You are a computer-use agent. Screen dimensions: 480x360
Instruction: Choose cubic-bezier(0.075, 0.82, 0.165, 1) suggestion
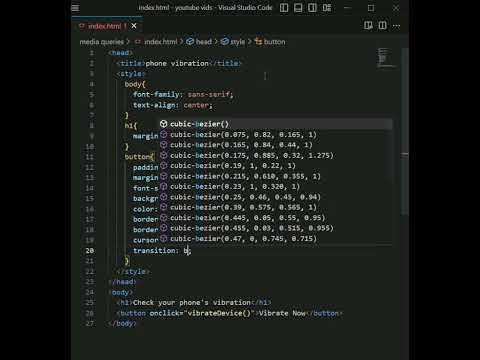click(275, 135)
